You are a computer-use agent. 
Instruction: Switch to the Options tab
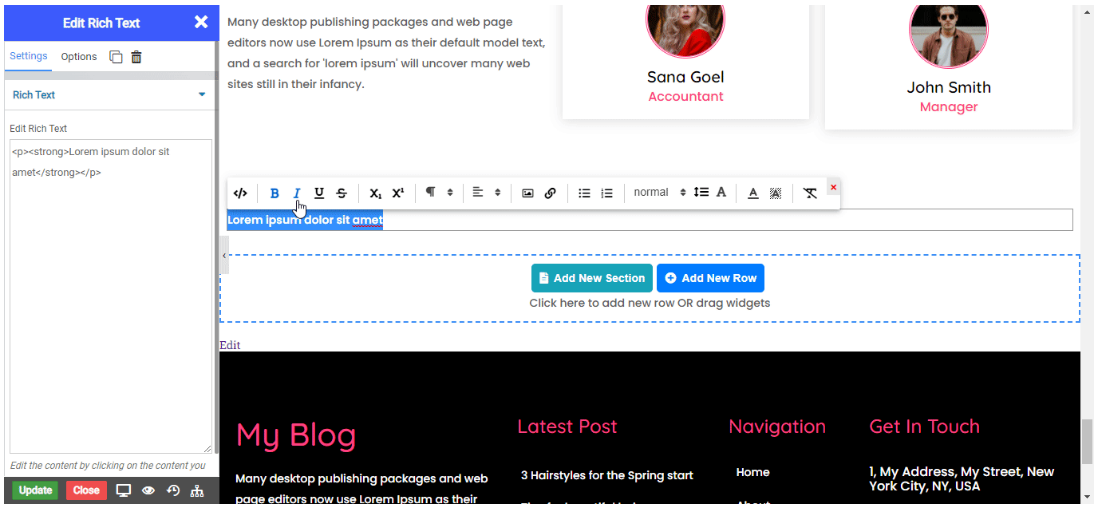79,57
